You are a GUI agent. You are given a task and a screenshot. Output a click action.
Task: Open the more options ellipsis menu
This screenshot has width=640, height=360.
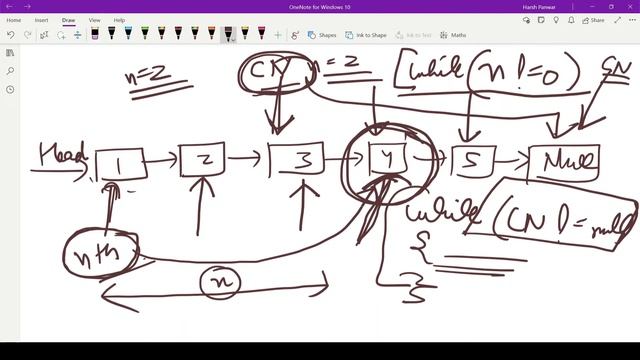[x=632, y=20]
